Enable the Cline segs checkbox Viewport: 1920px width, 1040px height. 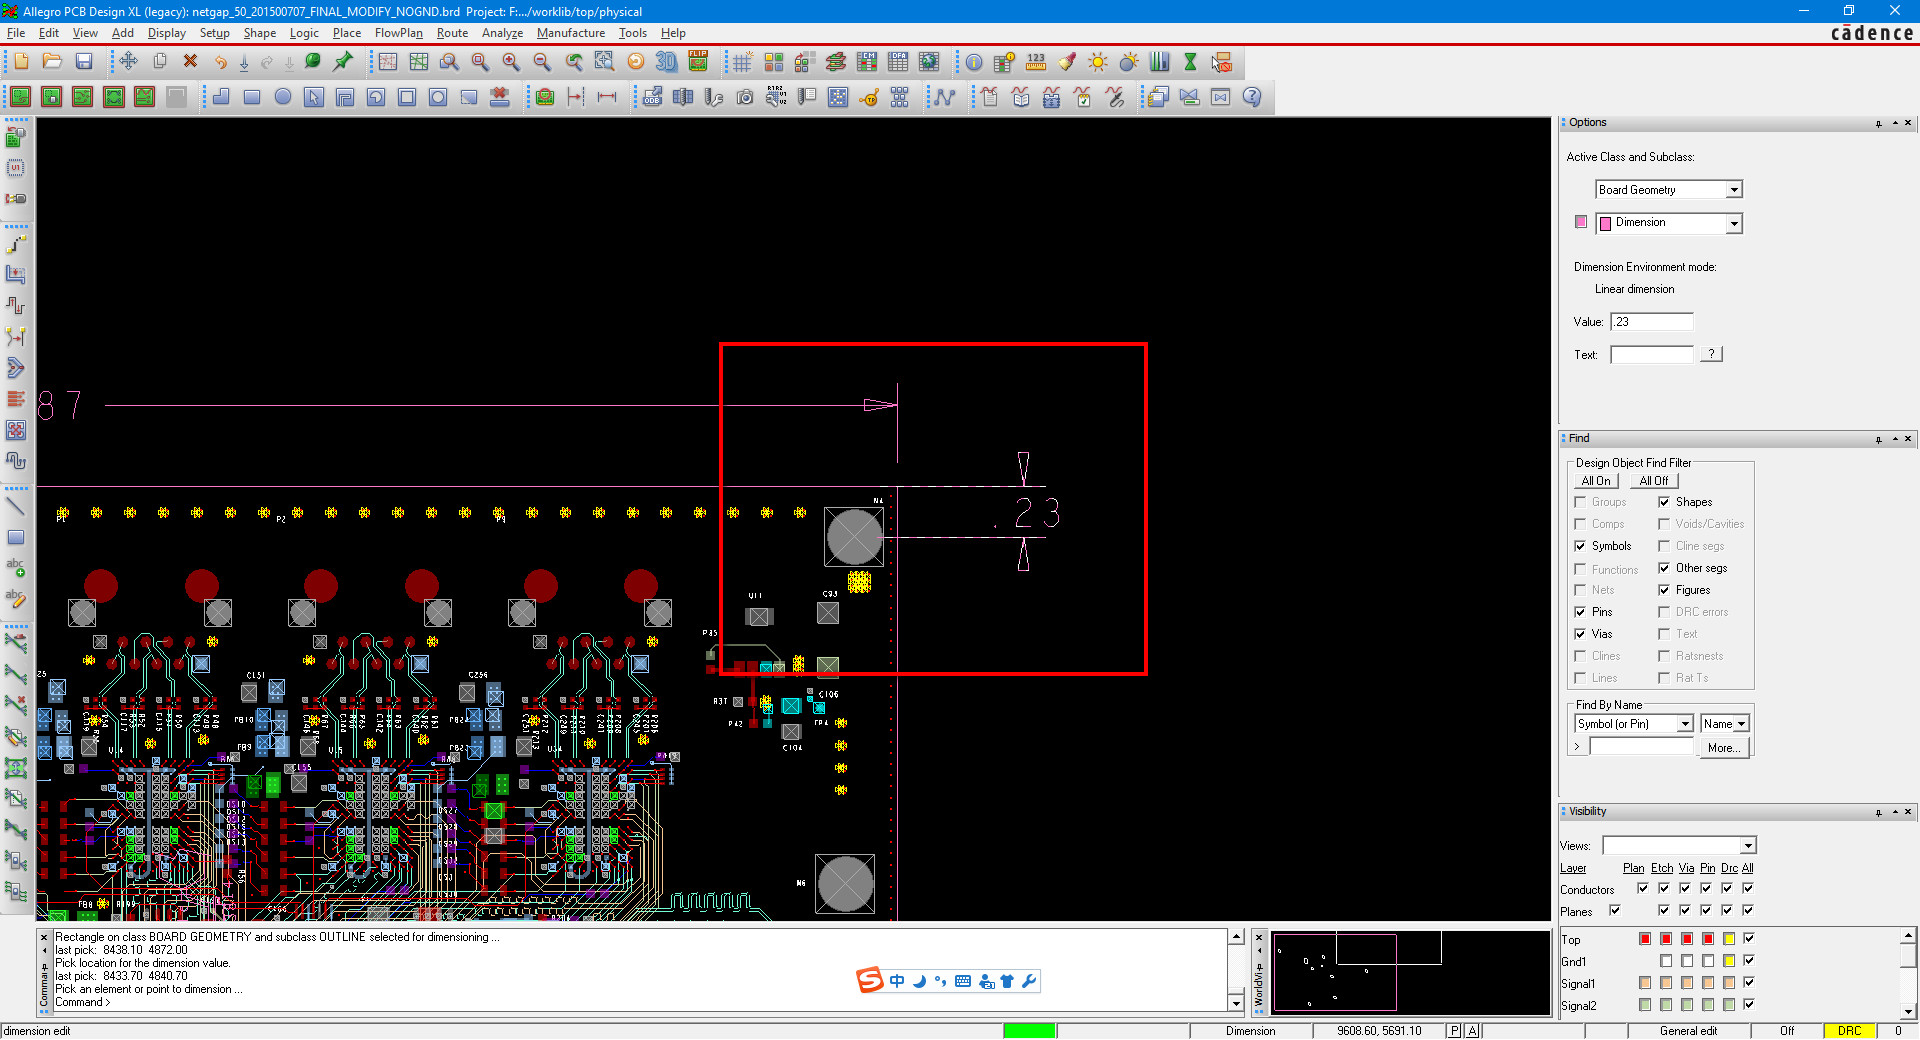[x=1664, y=546]
